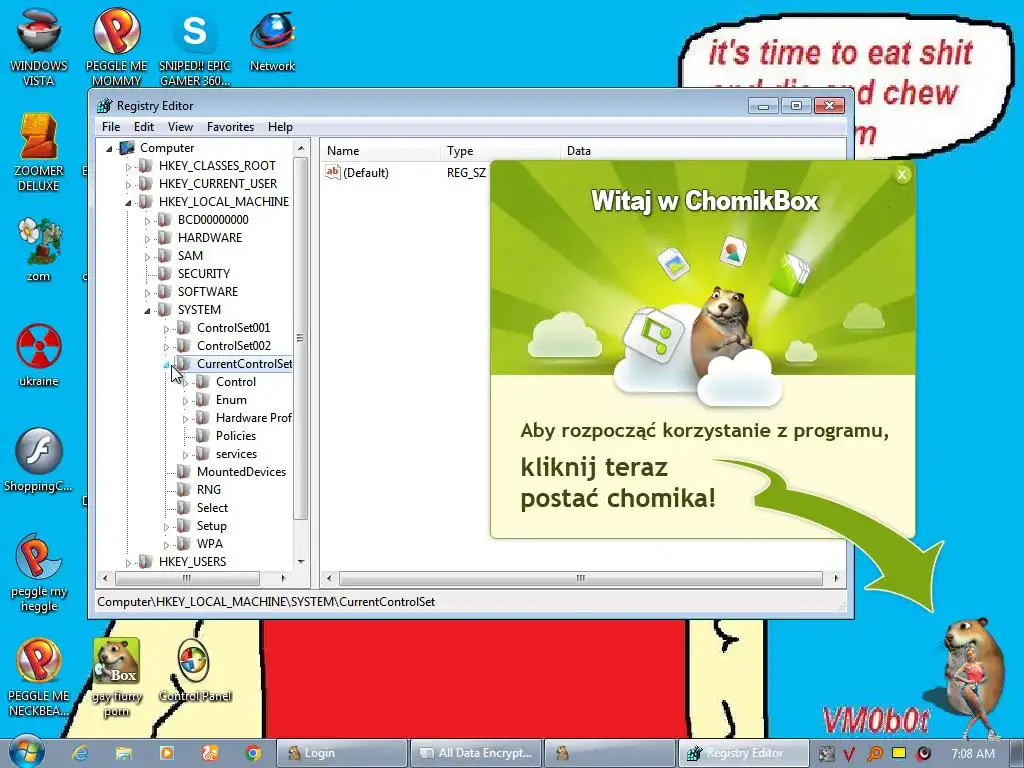
Task: Select the HKEY_USERS hive
Action: [x=192, y=562]
